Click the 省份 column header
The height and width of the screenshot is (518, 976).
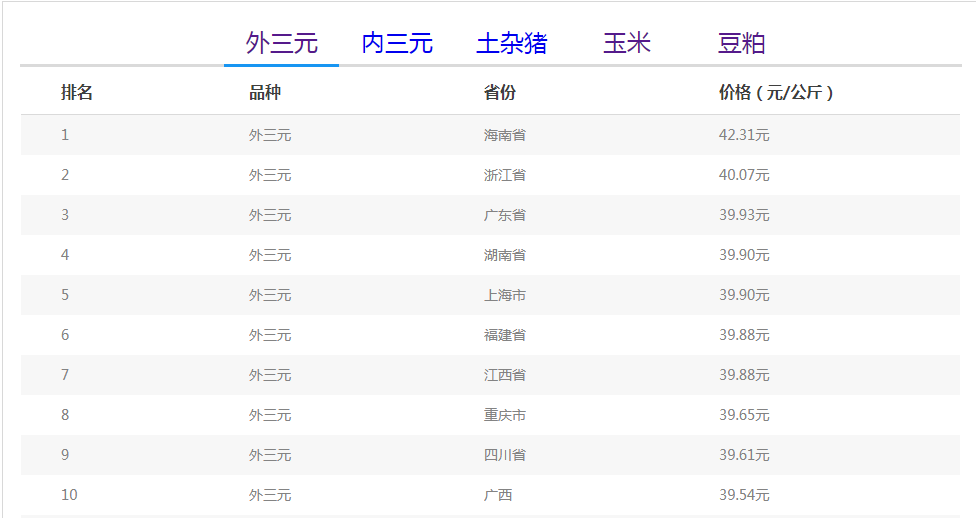500,93
